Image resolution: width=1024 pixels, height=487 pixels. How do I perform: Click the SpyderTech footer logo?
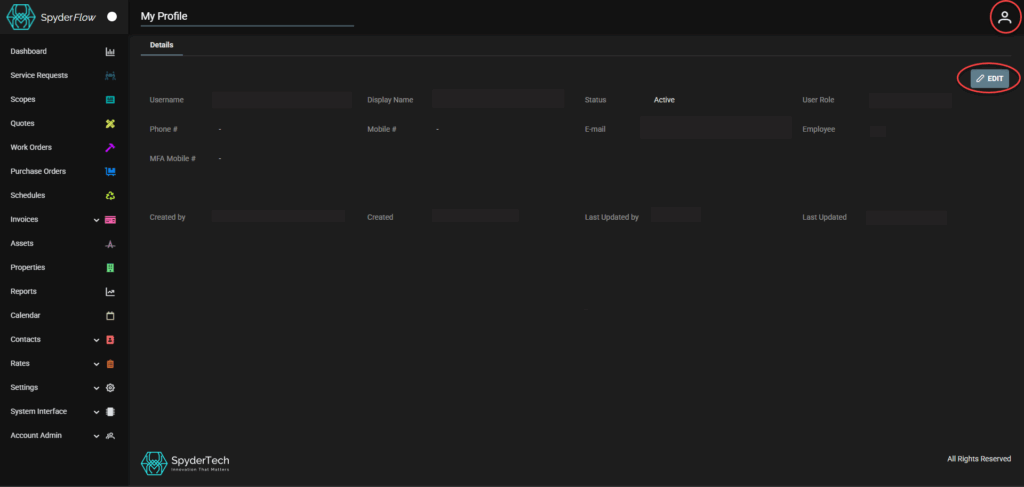(185, 463)
